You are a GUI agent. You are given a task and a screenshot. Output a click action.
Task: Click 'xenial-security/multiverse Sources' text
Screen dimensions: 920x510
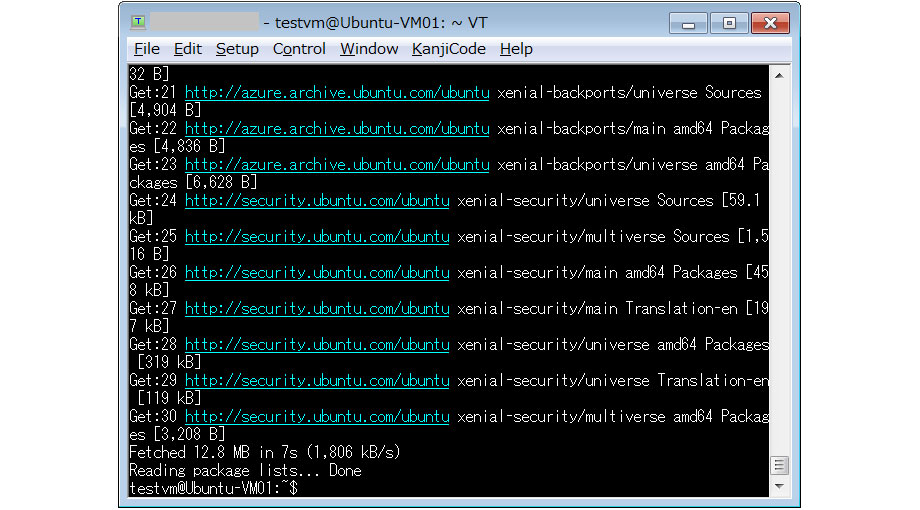(x=593, y=237)
